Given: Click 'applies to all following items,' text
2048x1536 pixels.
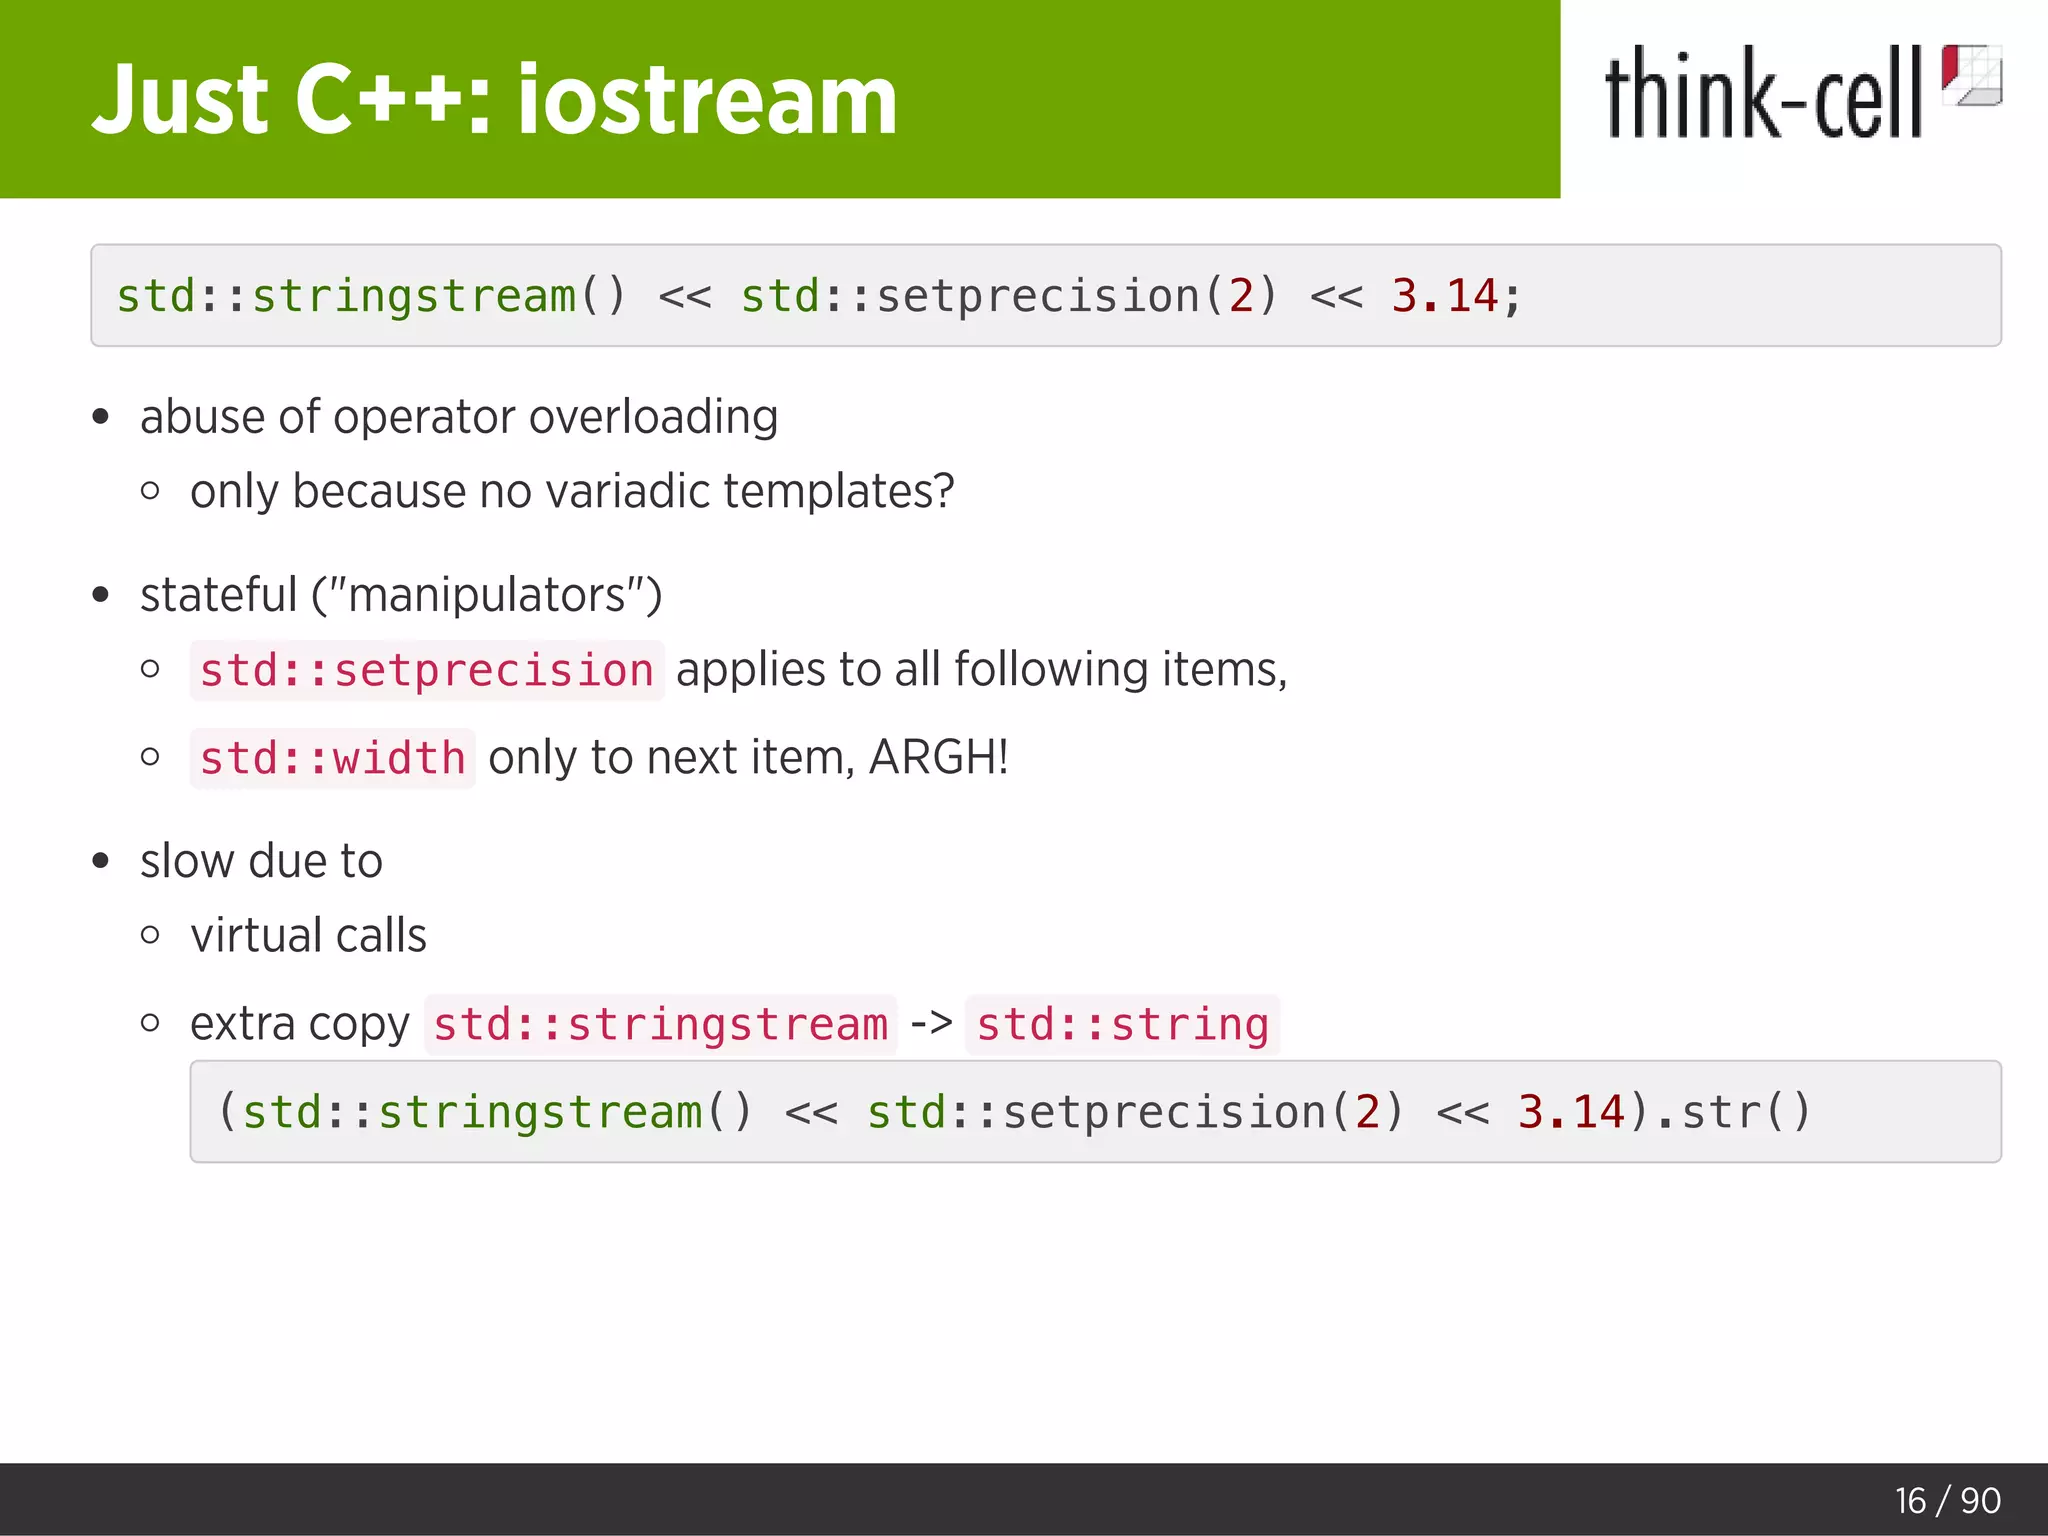Looking at the screenshot, I should tap(982, 669).
